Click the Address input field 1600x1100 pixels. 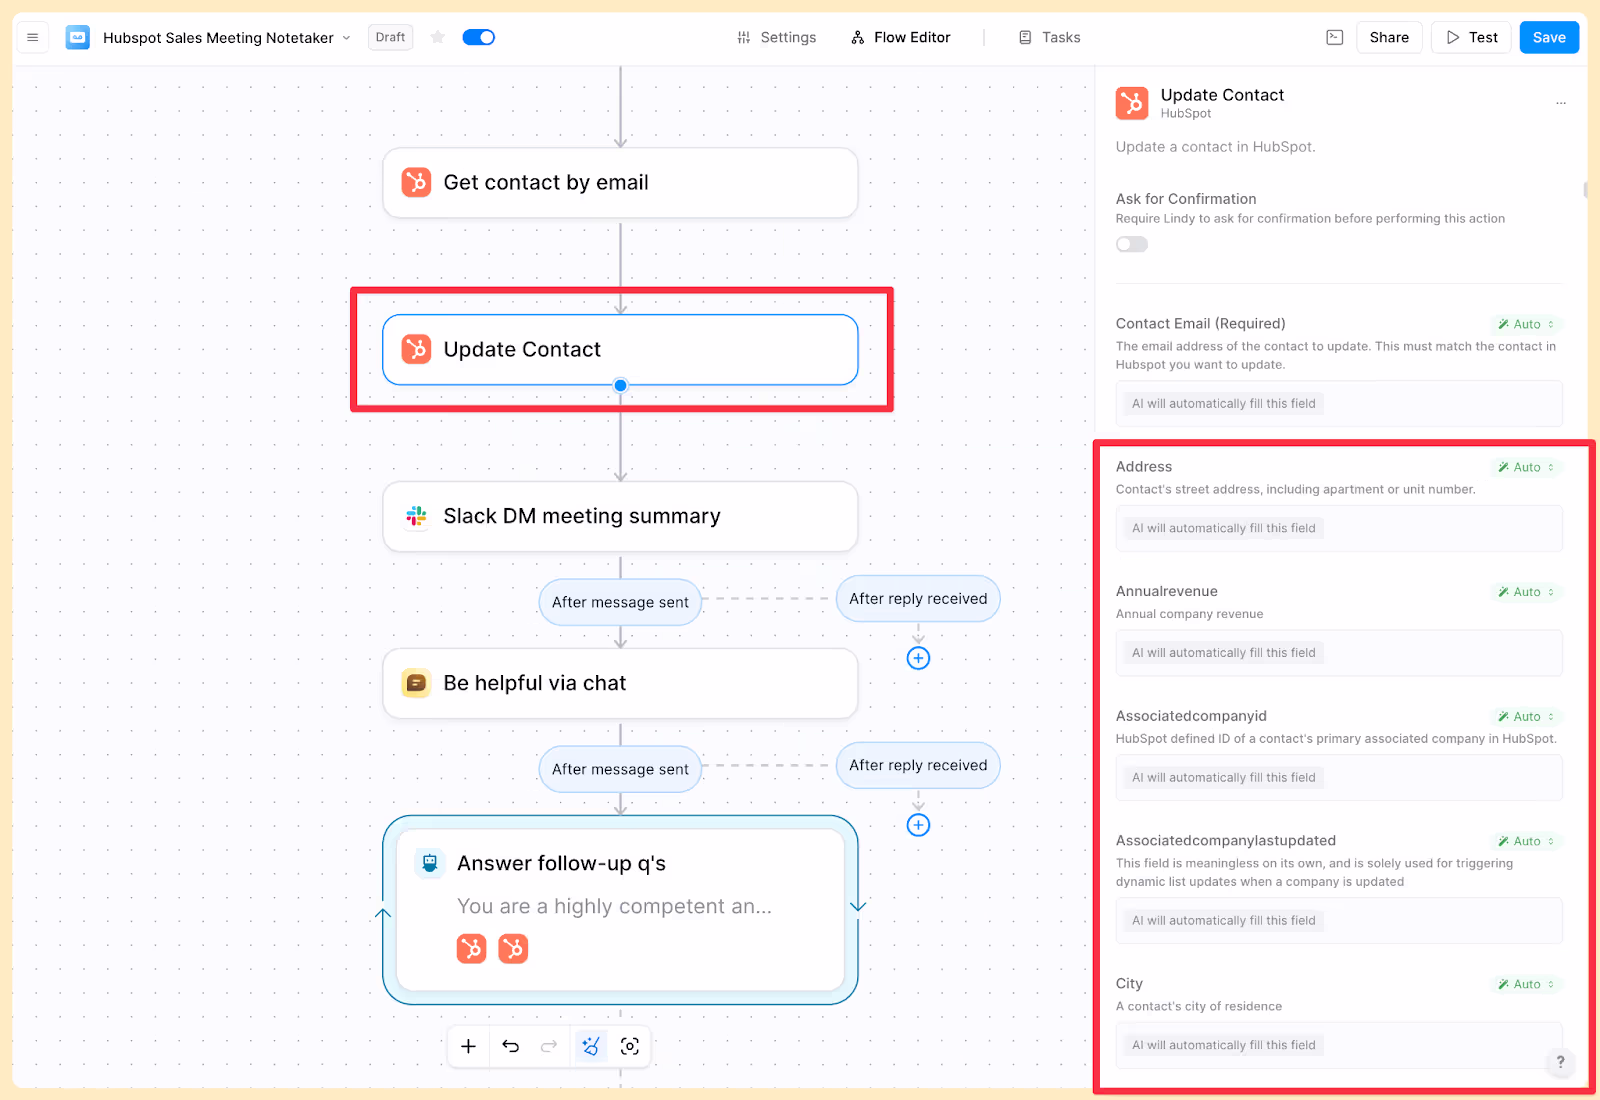pyautogui.click(x=1339, y=528)
